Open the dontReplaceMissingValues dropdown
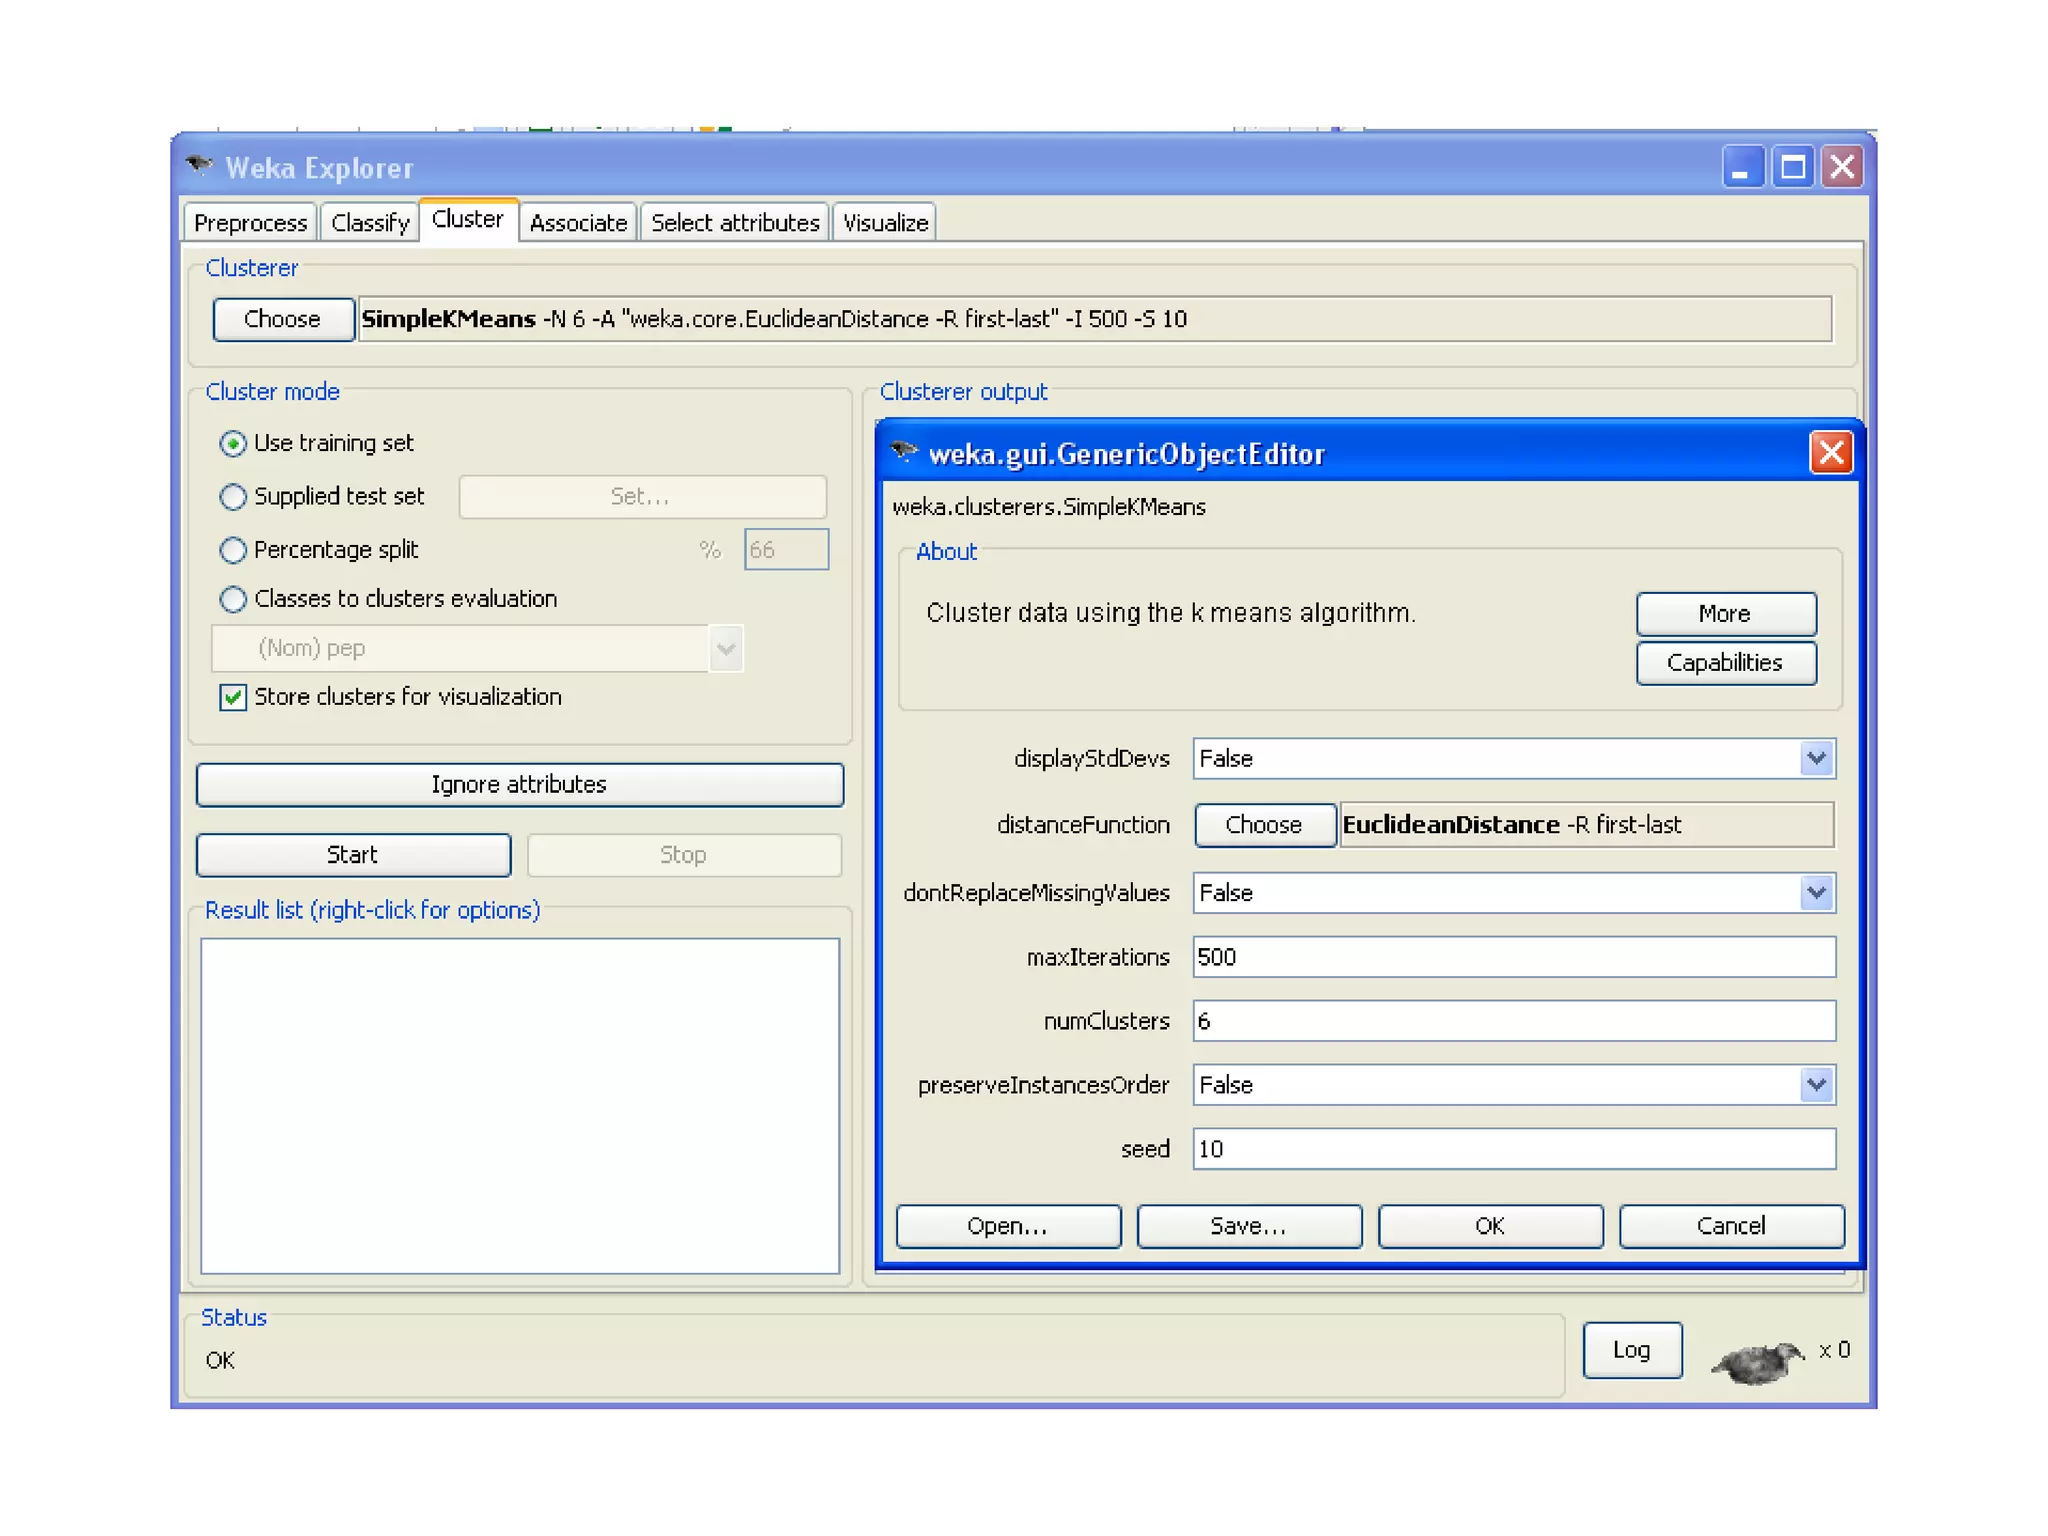Screen dimensions: 2048x1536 click(x=1816, y=893)
